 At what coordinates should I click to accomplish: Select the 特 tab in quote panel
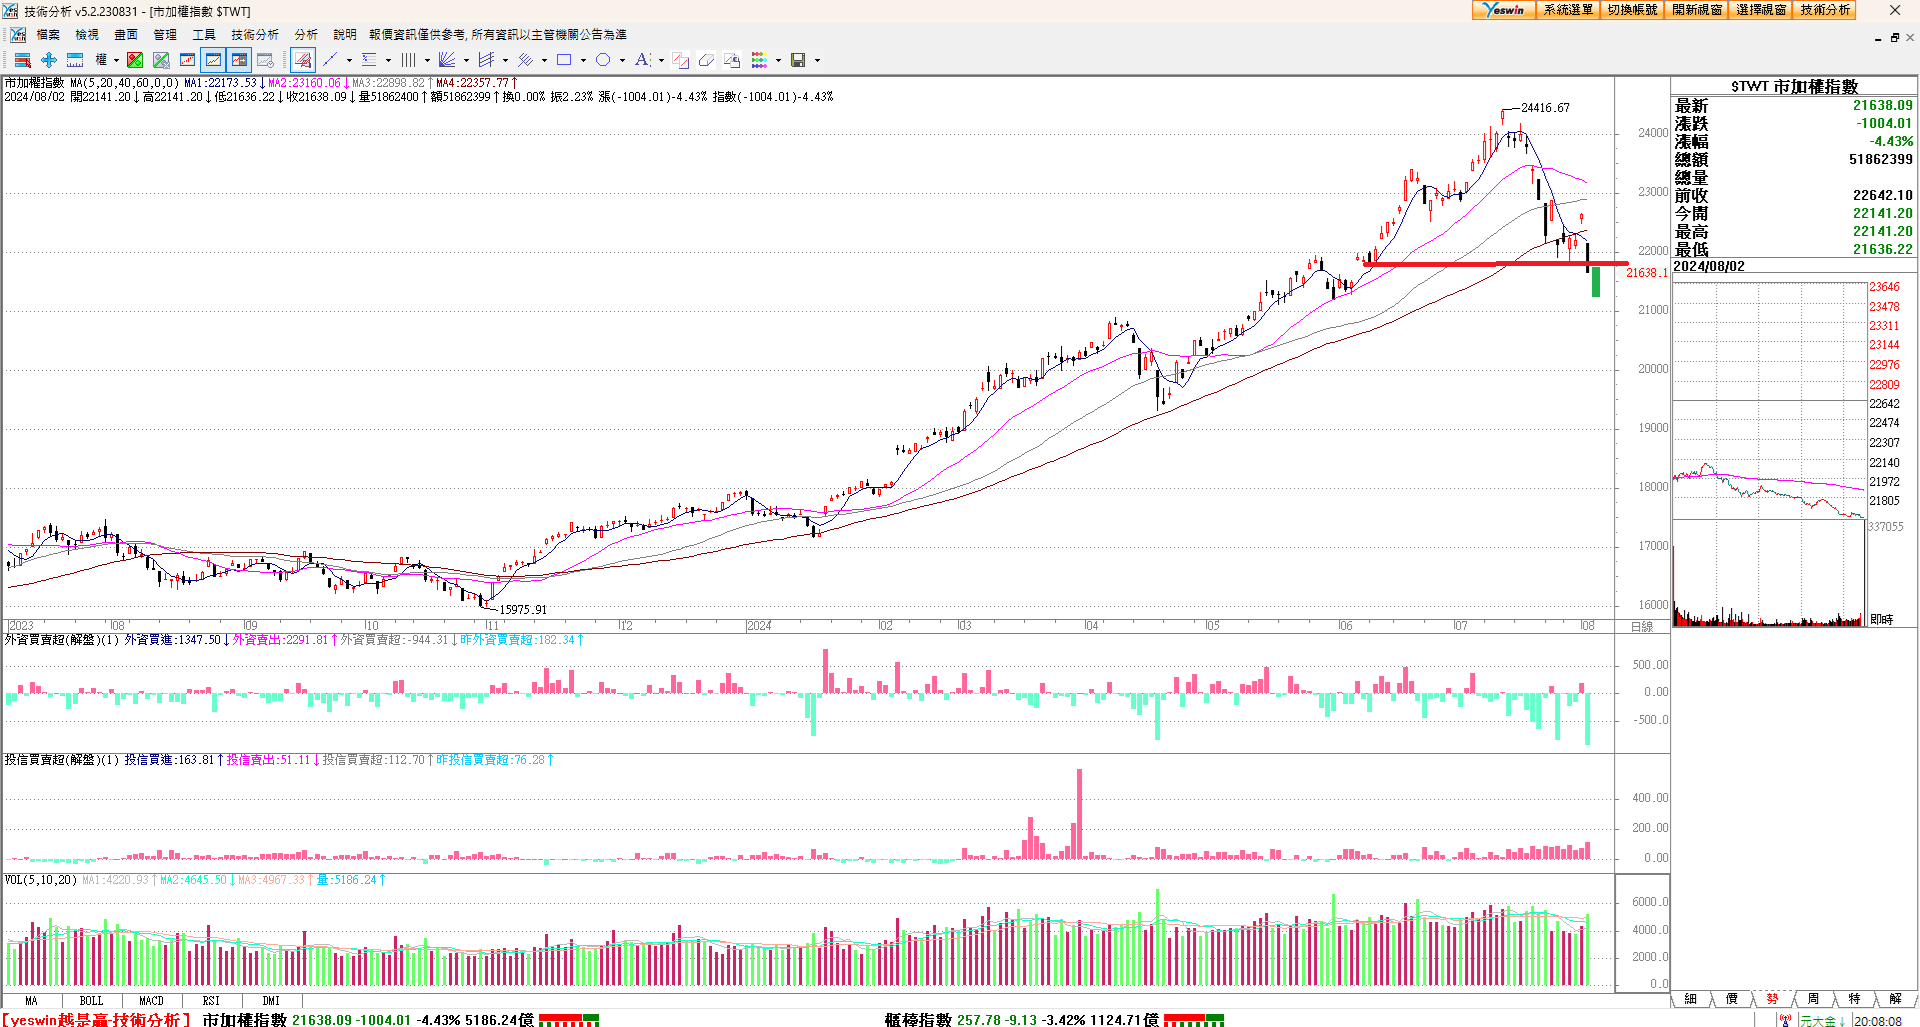(1855, 999)
